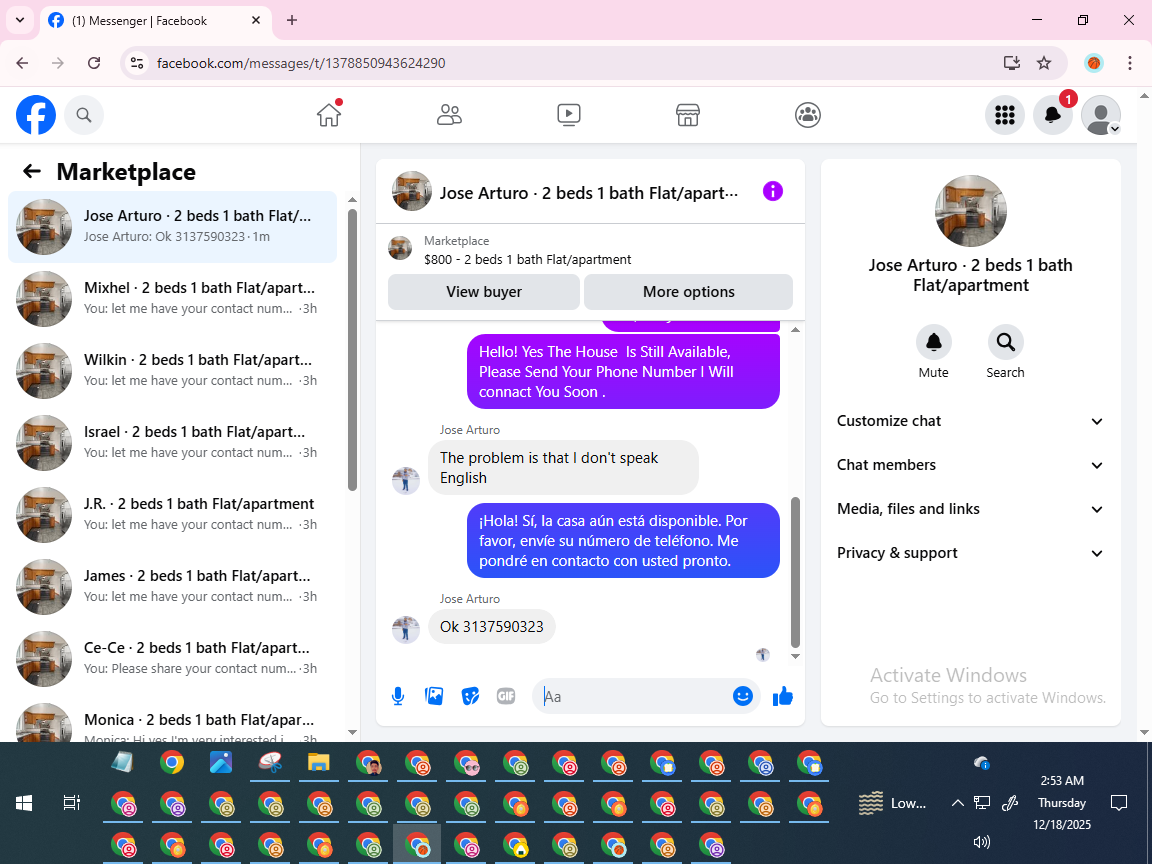Click the $800 - 2 beds 1 bath listing
This screenshot has height=864, width=1152.
(527, 259)
